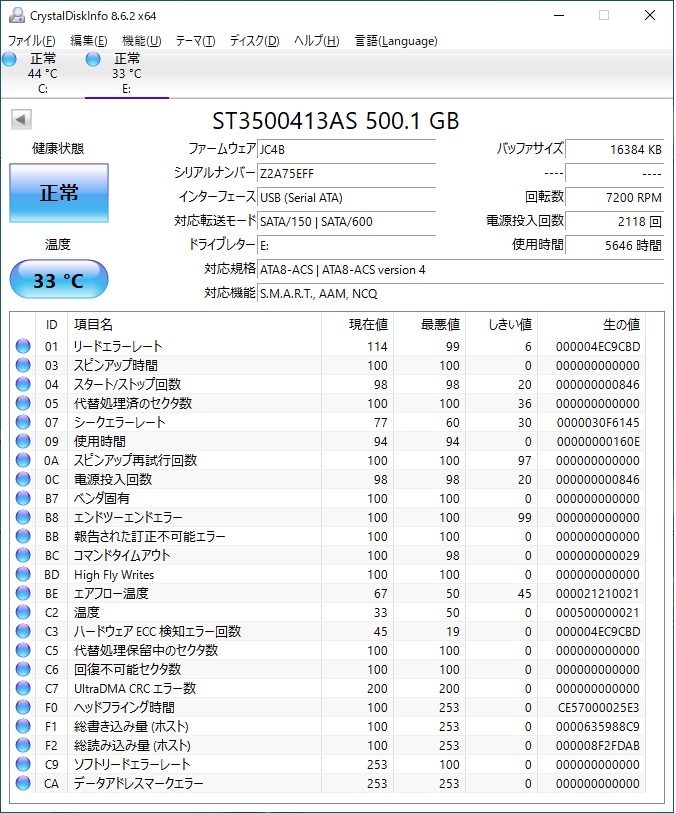Click the power on count value 2118 回

click(615, 221)
